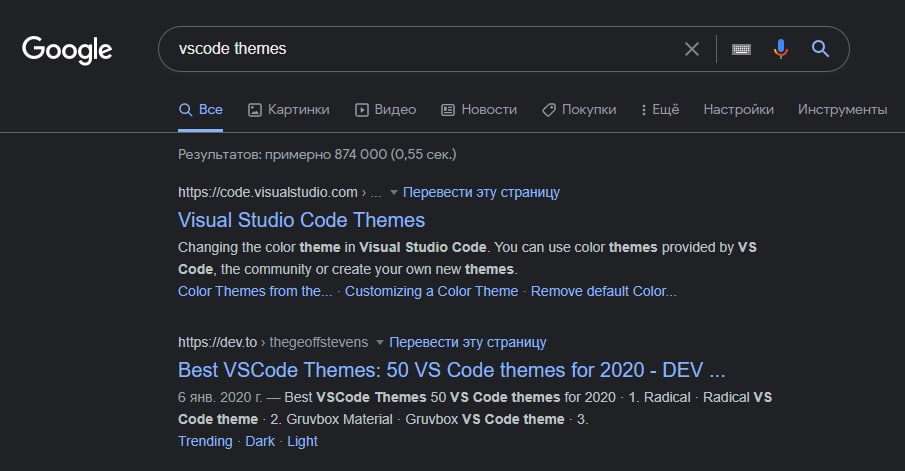The width and height of the screenshot is (905, 471).
Task: Expand the Ещё menu
Action: coord(660,109)
